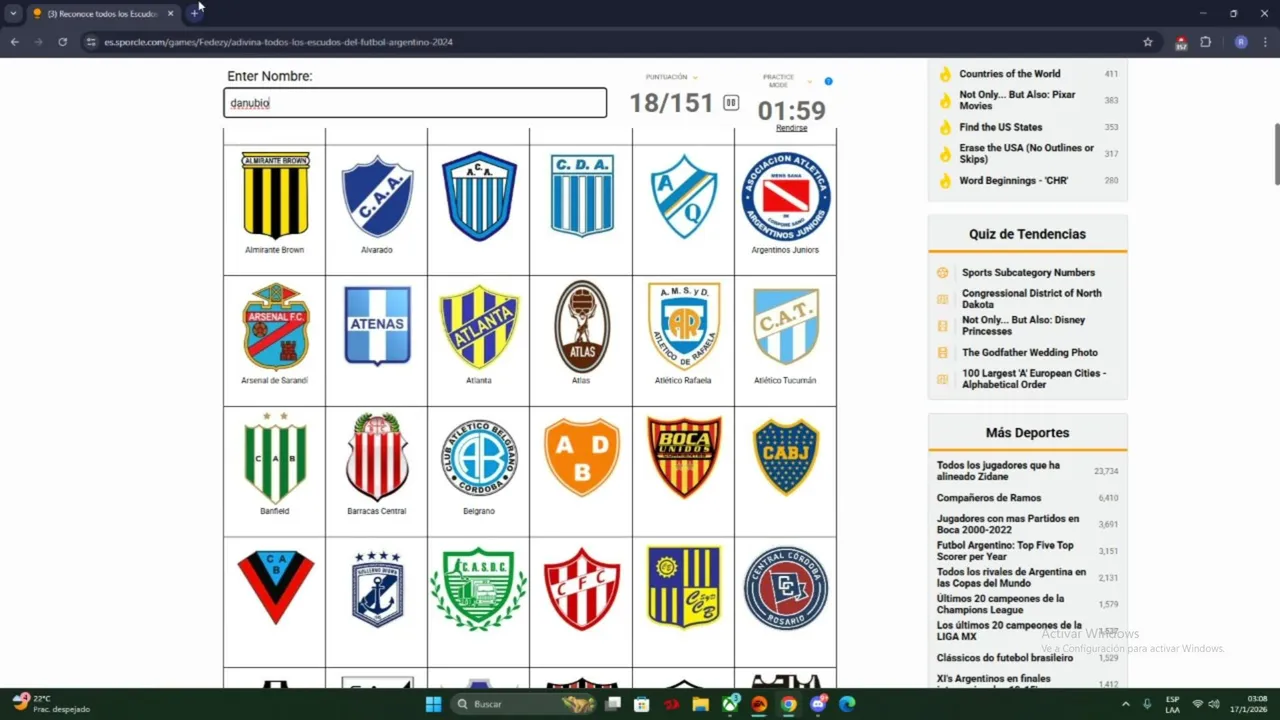The width and height of the screenshot is (1280, 720).
Task: Open The Godfather Wedding Photo quiz
Action: pos(1030,353)
